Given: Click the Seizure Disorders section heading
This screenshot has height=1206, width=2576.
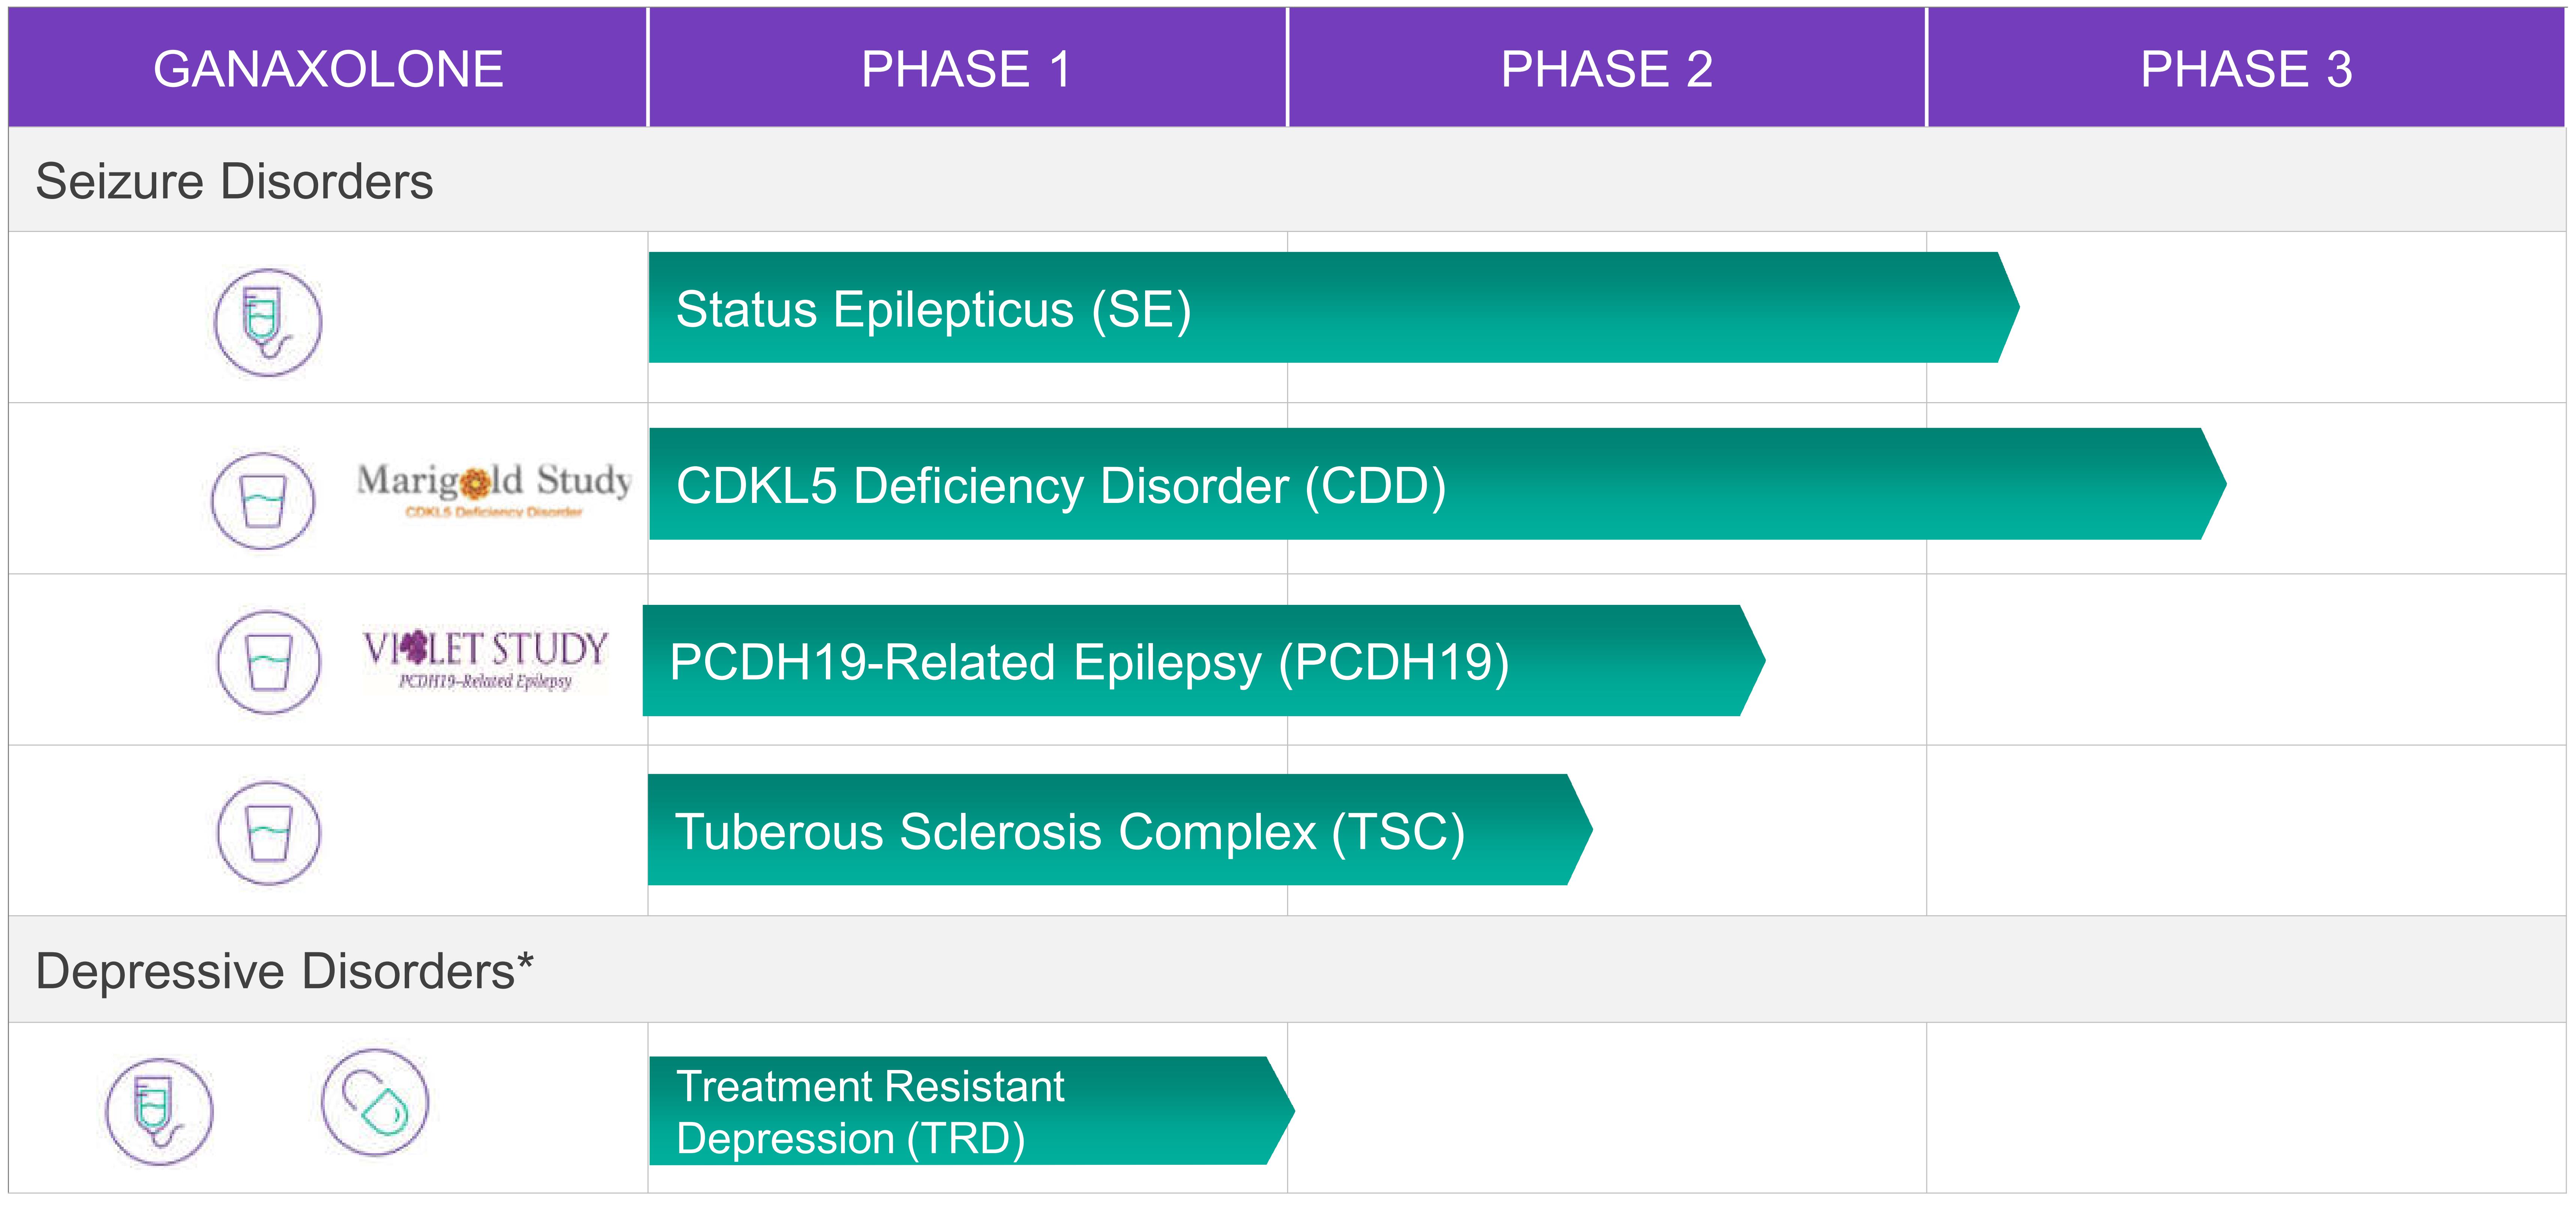Looking at the screenshot, I should [x=234, y=181].
